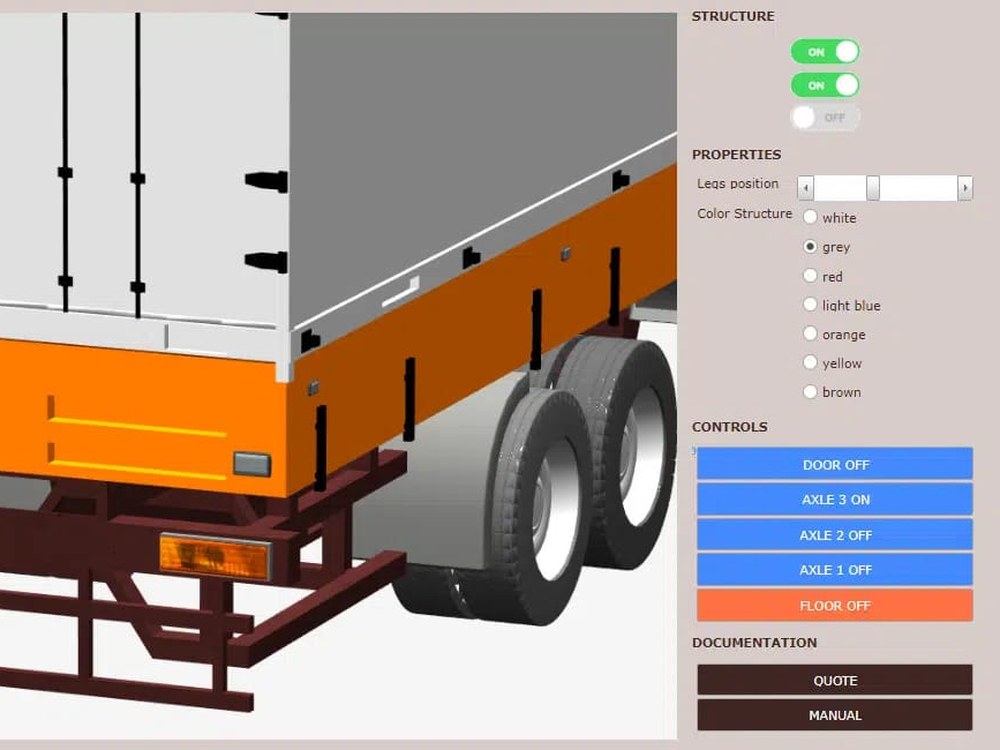Click the 'PROPERTIES' heading
1000x750 pixels.
click(736, 154)
